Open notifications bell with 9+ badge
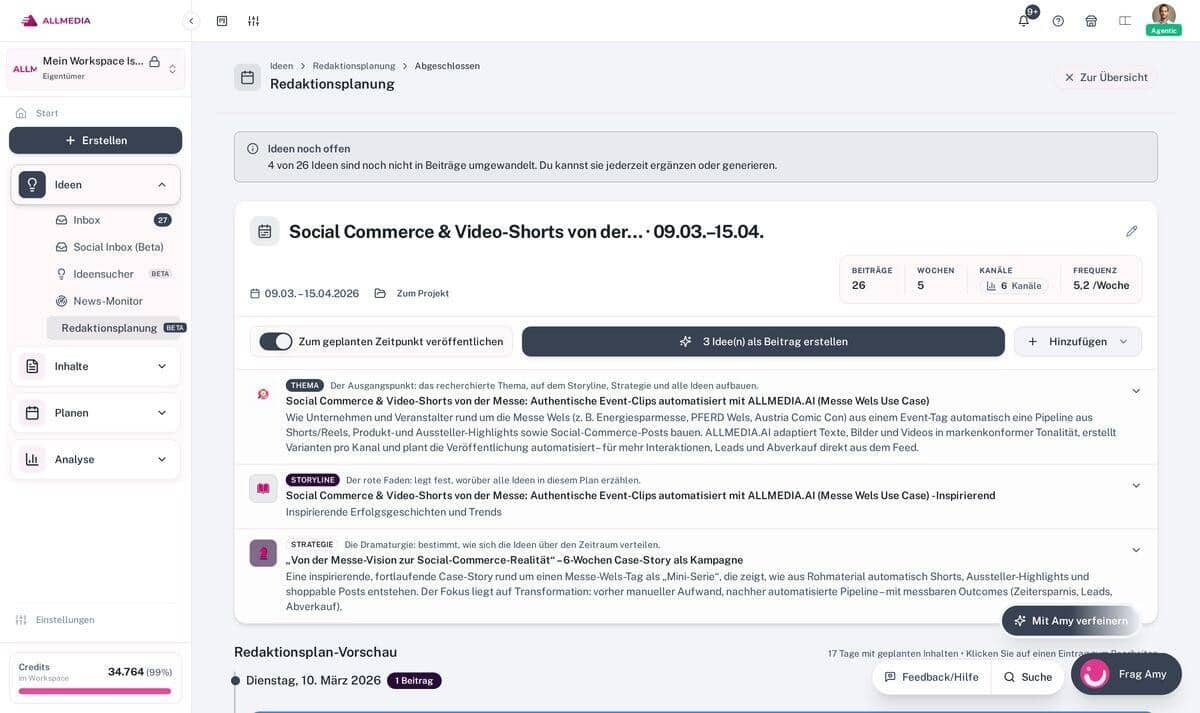1200x713 pixels. (1024, 21)
